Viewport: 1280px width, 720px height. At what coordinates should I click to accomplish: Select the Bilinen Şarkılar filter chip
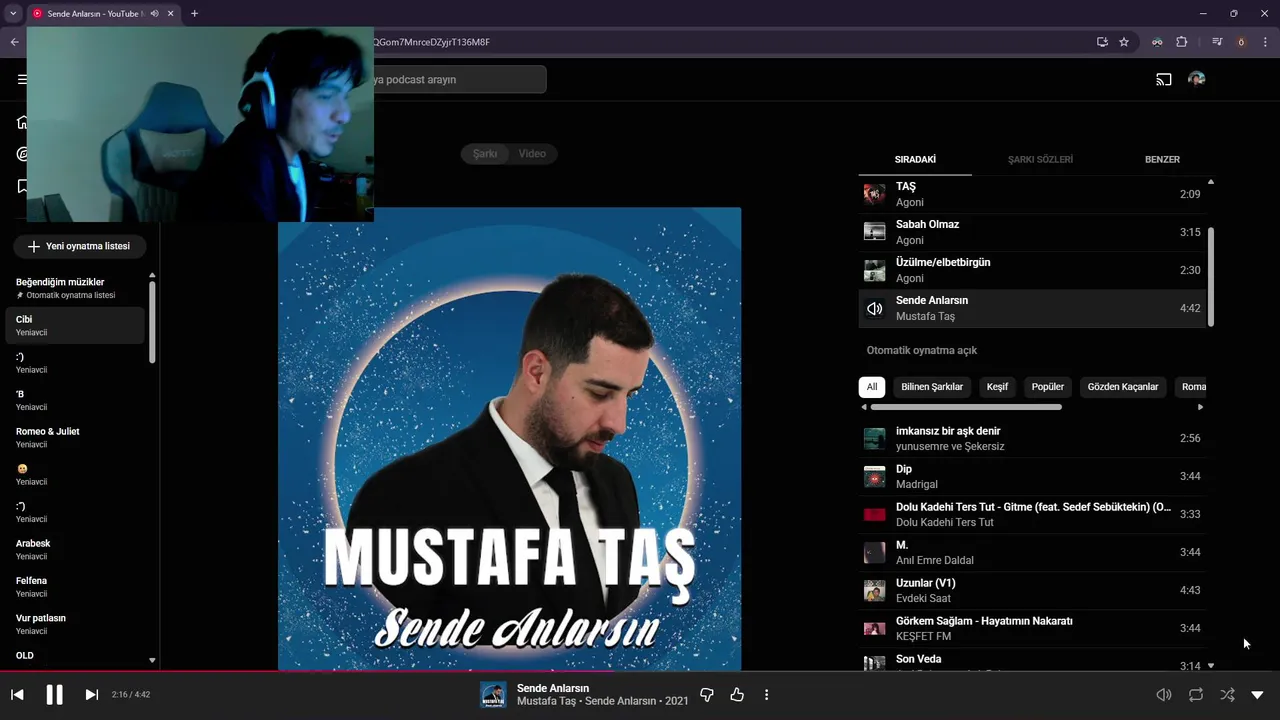(932, 387)
